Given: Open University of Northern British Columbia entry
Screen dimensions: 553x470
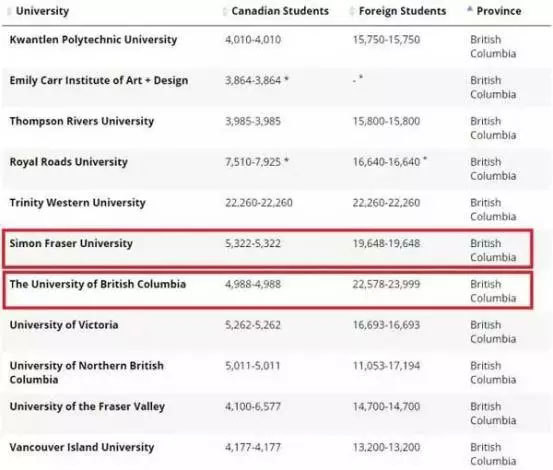Looking at the screenshot, I should [x=87, y=373].
